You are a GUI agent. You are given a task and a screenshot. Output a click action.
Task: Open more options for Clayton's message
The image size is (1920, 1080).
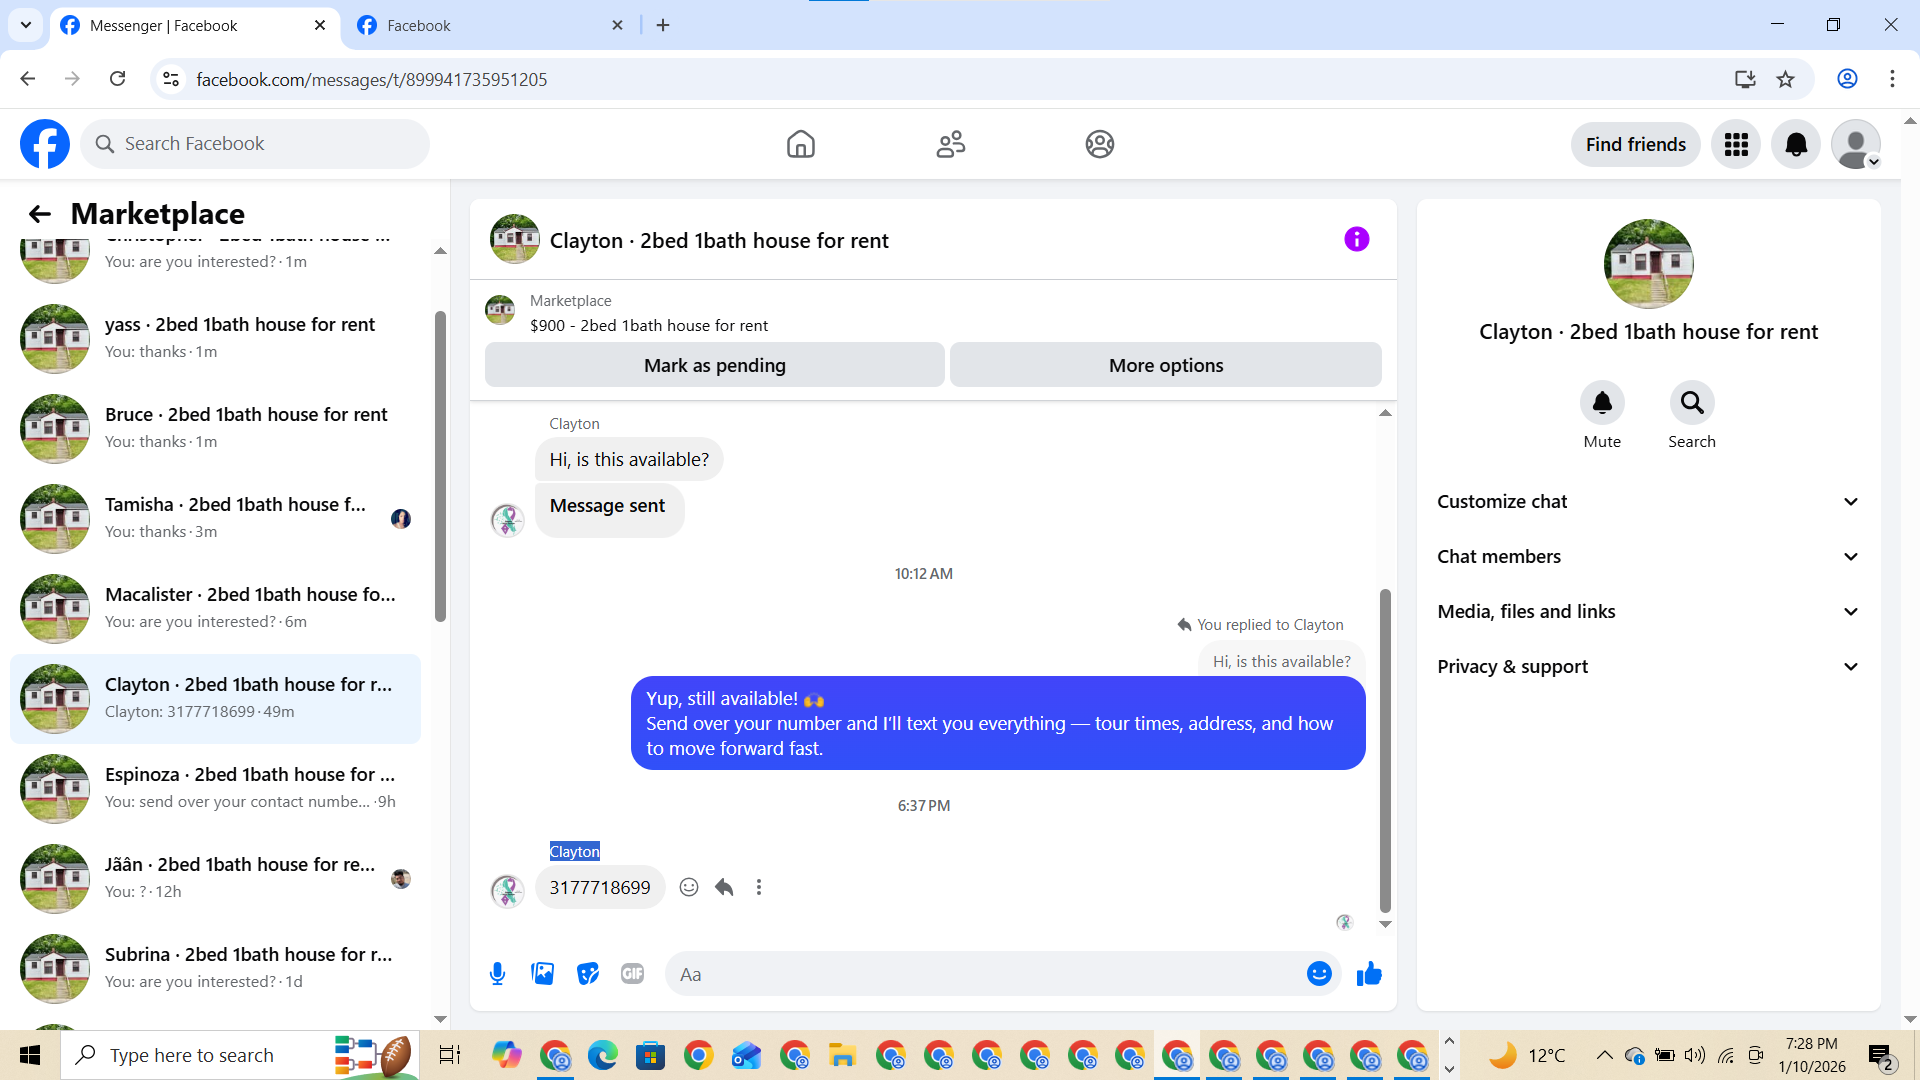click(x=759, y=887)
